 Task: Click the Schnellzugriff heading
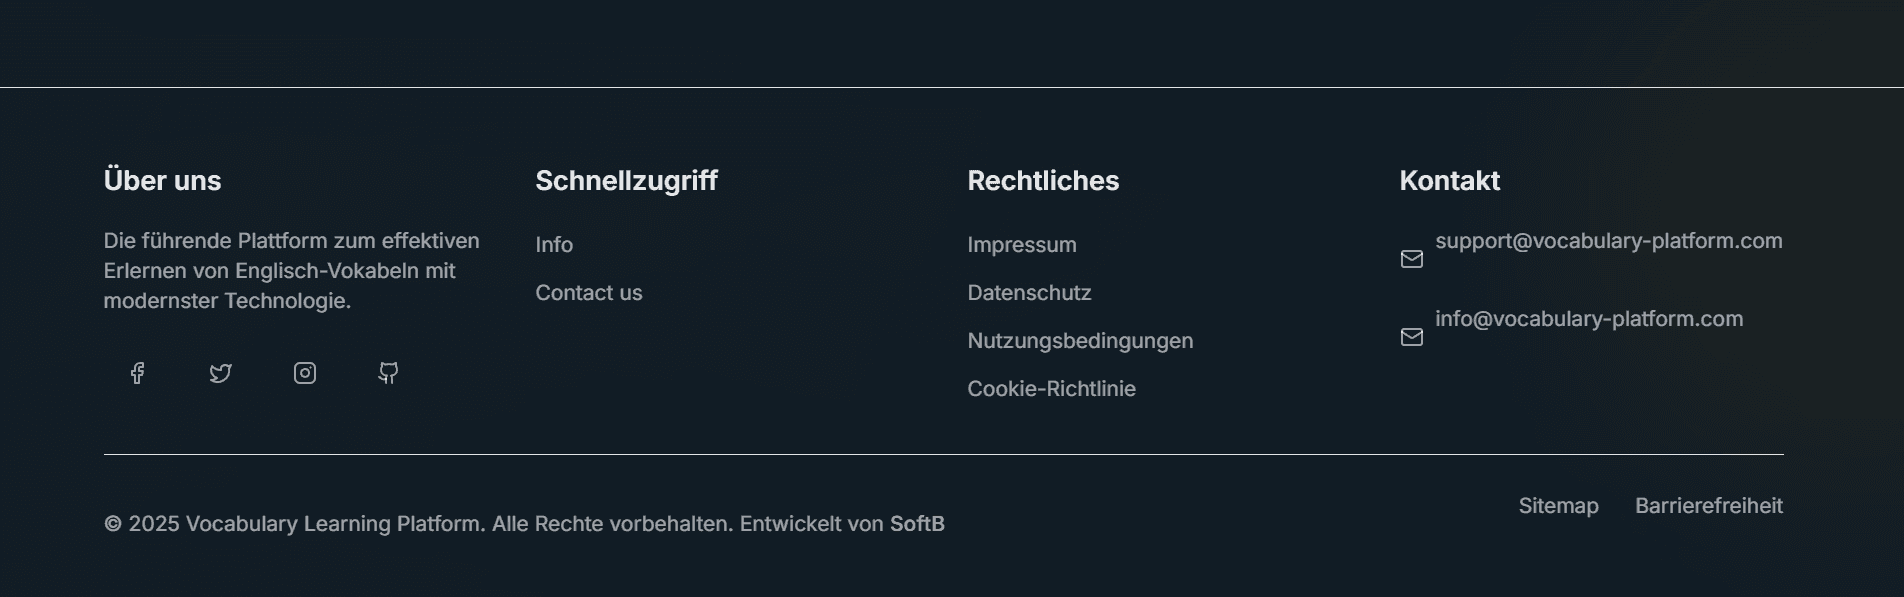[x=626, y=181]
